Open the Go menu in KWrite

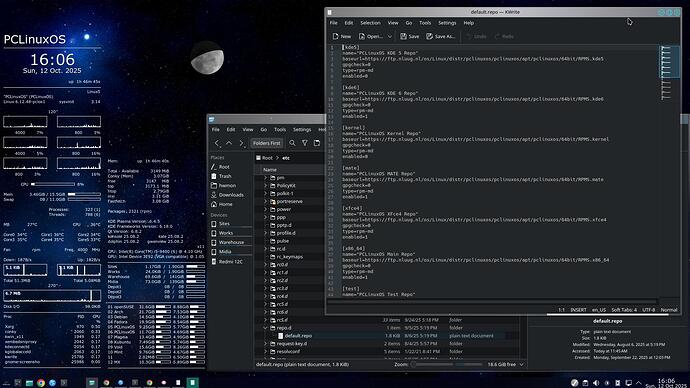point(409,23)
